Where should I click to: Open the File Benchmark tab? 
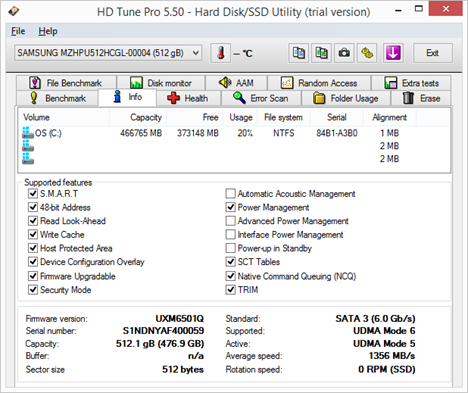(66, 83)
